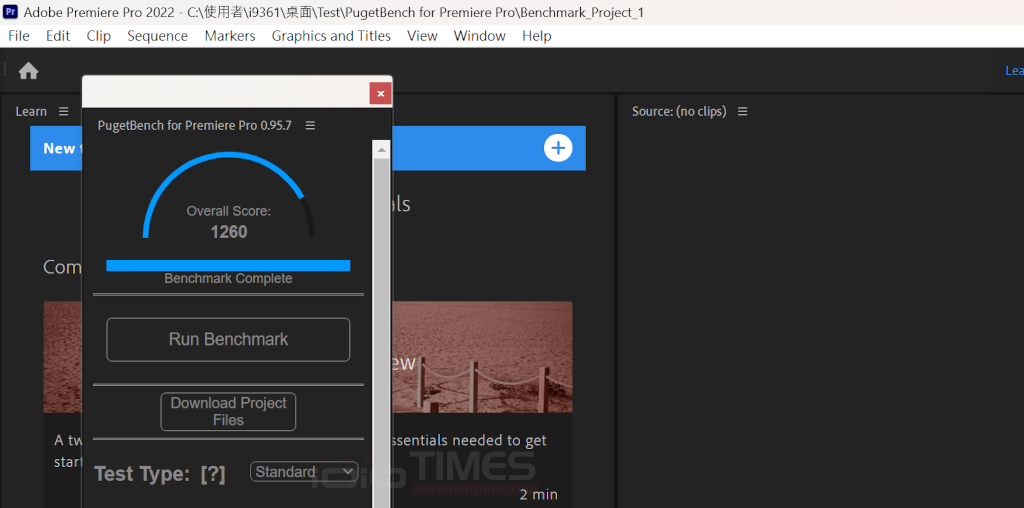
Task: Select the Learn panel tab
Action: click(31, 112)
